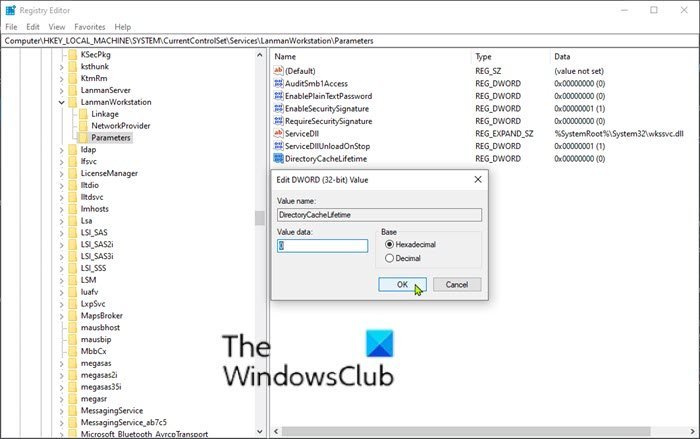Viewport: 700px width, 439px height.
Task: Expand the KtmRm tree node
Action: coord(62,79)
